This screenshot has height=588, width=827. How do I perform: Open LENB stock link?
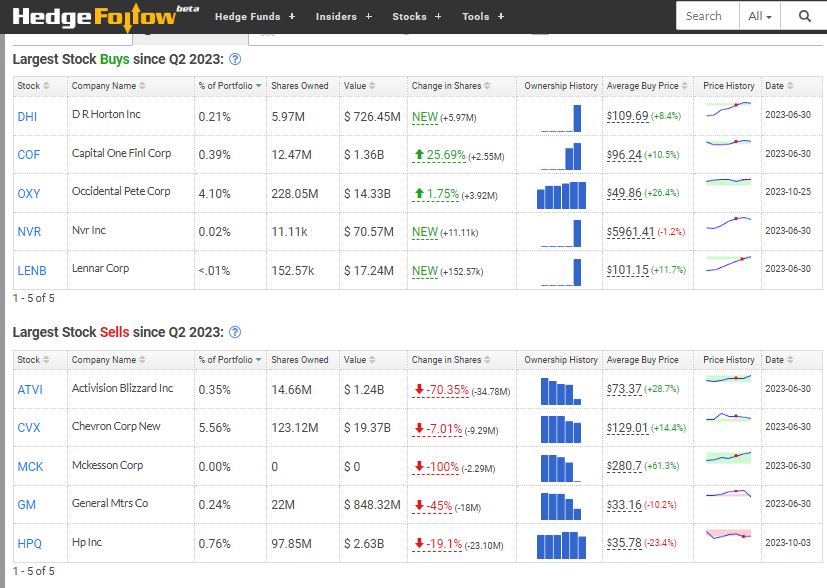point(32,271)
